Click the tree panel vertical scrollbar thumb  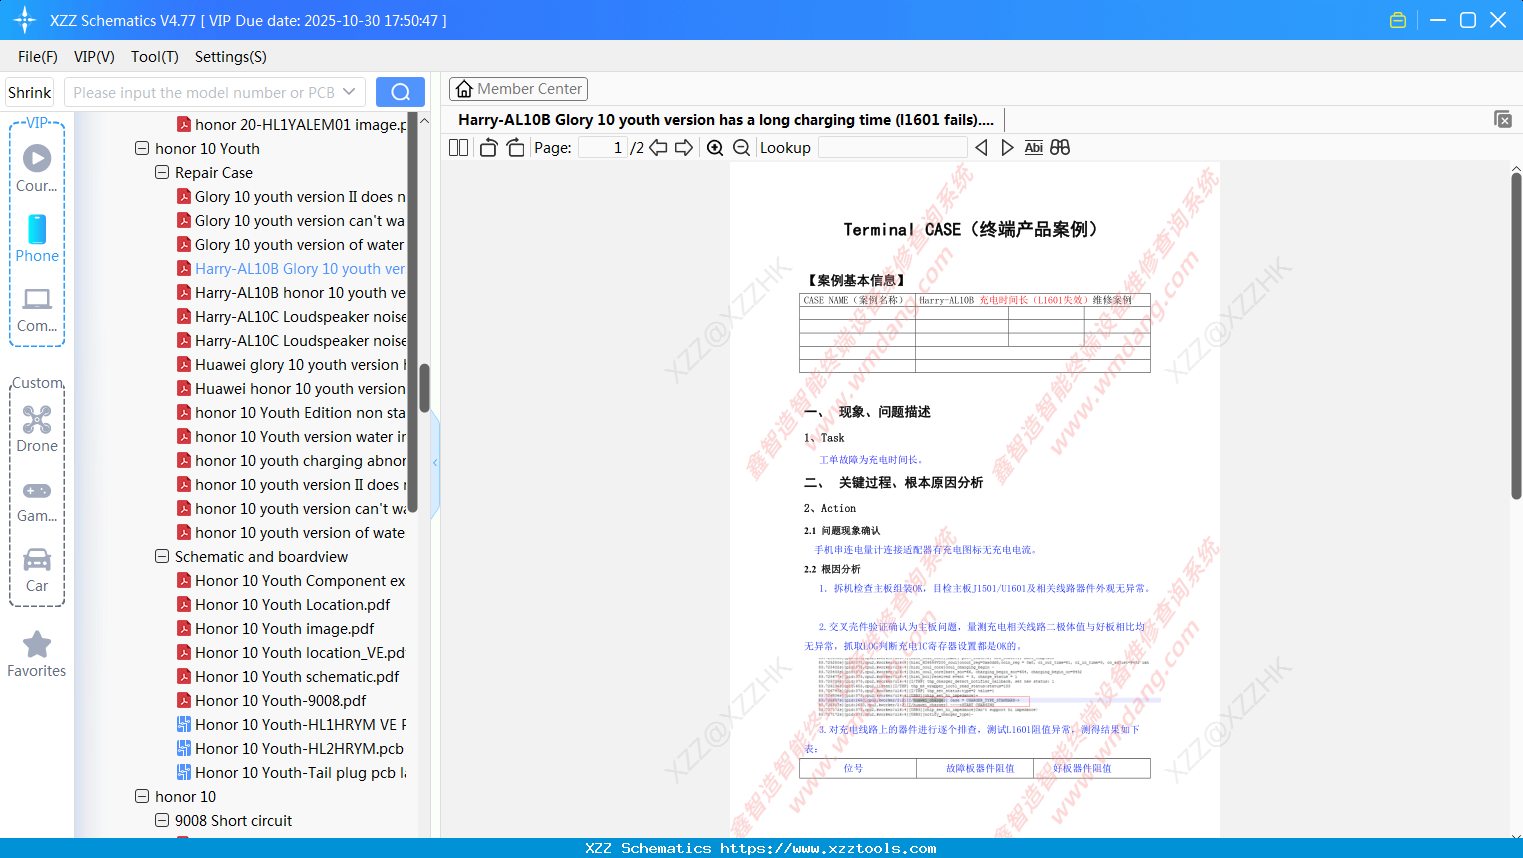click(424, 388)
